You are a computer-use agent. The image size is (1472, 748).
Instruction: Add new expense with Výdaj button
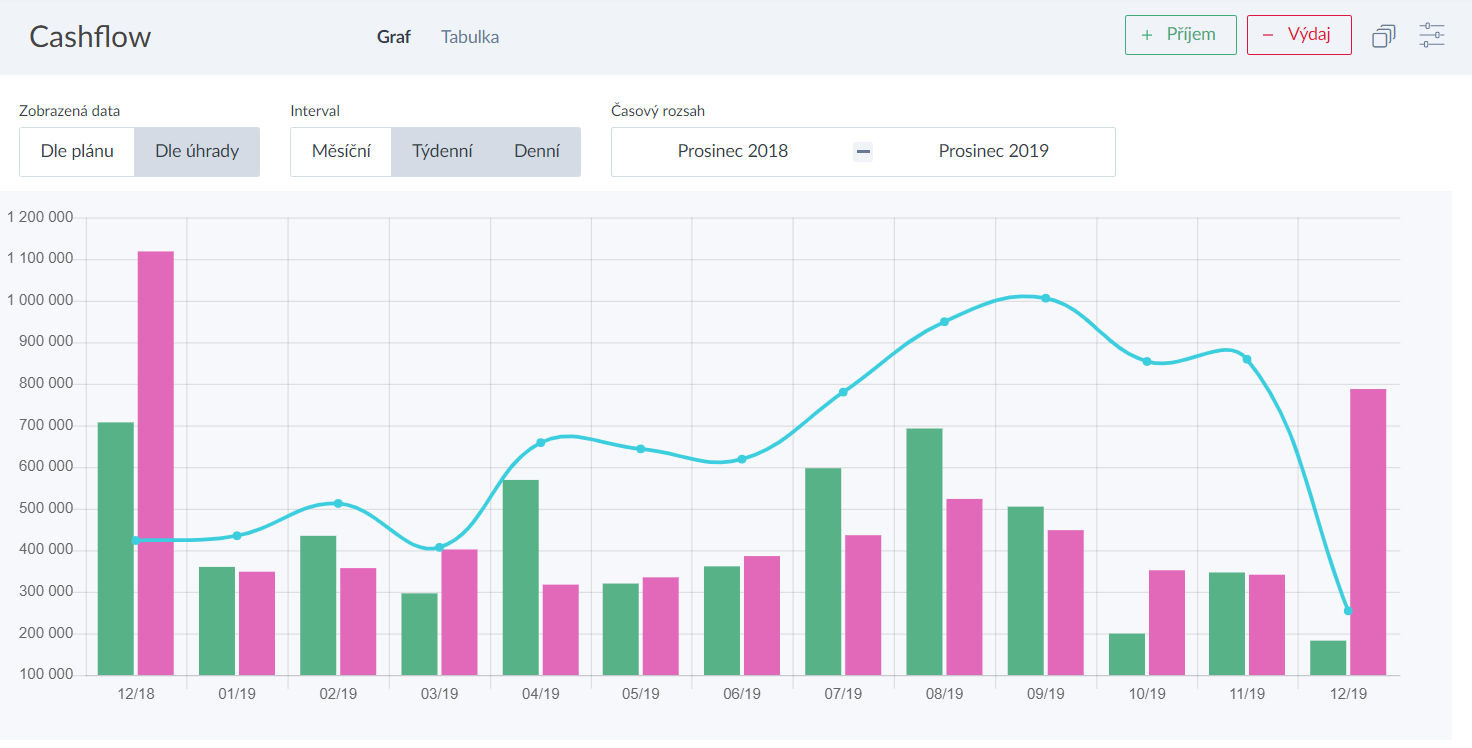coord(1299,35)
